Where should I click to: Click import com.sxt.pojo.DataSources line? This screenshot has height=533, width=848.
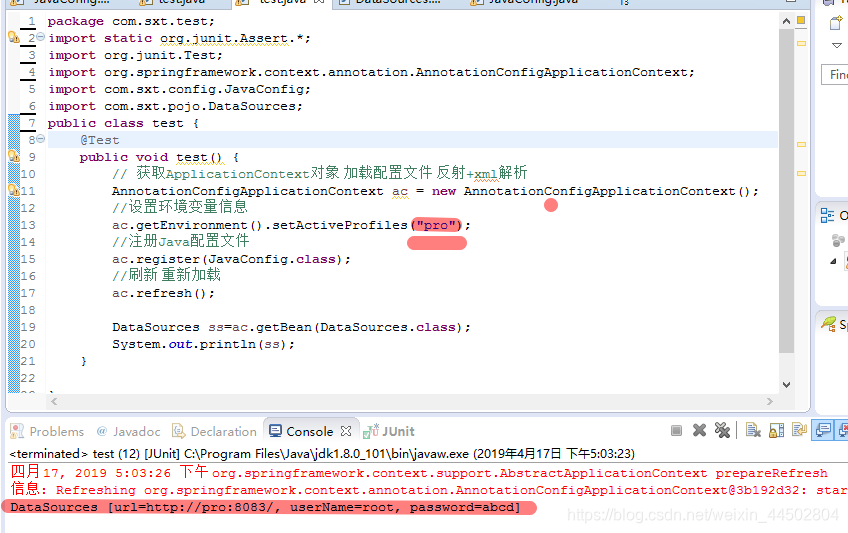click(175, 106)
